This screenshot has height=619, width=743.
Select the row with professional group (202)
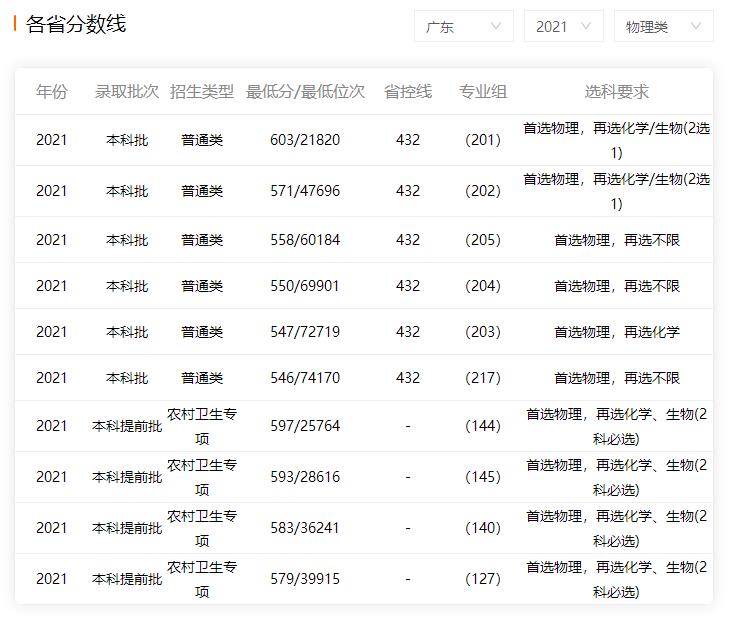pos(483,191)
